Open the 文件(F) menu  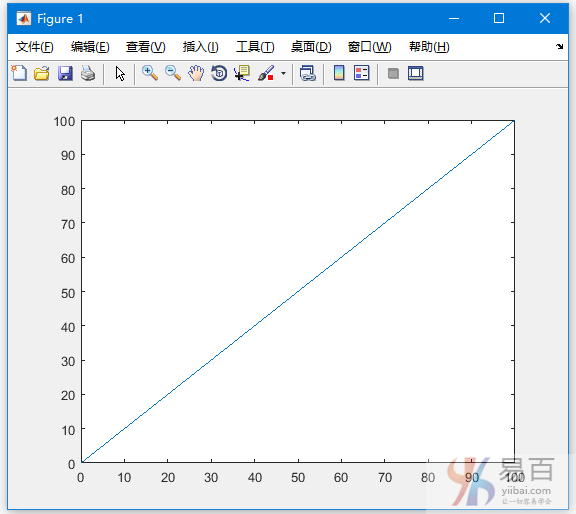[35, 47]
